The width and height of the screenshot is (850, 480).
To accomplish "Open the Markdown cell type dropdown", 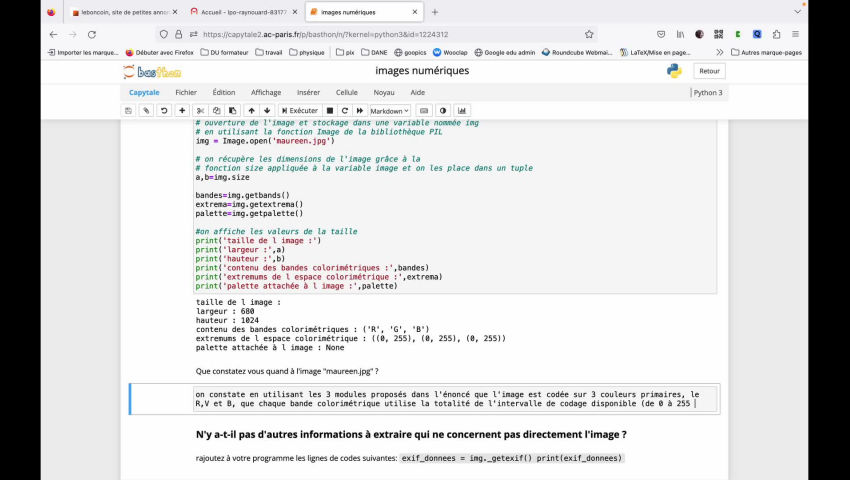I will coord(389,110).
